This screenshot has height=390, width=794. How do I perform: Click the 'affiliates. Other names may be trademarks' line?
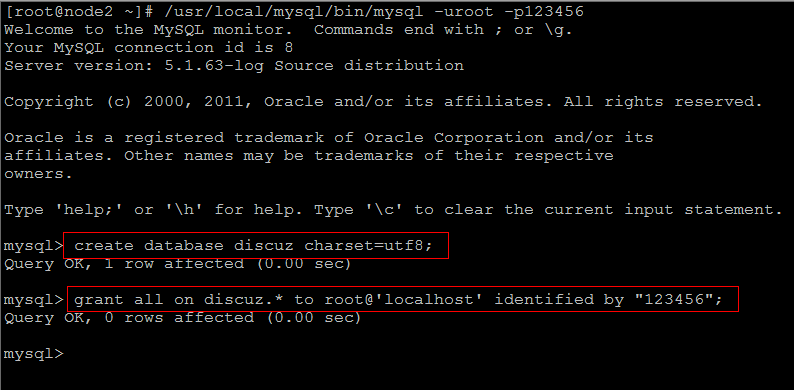click(x=308, y=155)
